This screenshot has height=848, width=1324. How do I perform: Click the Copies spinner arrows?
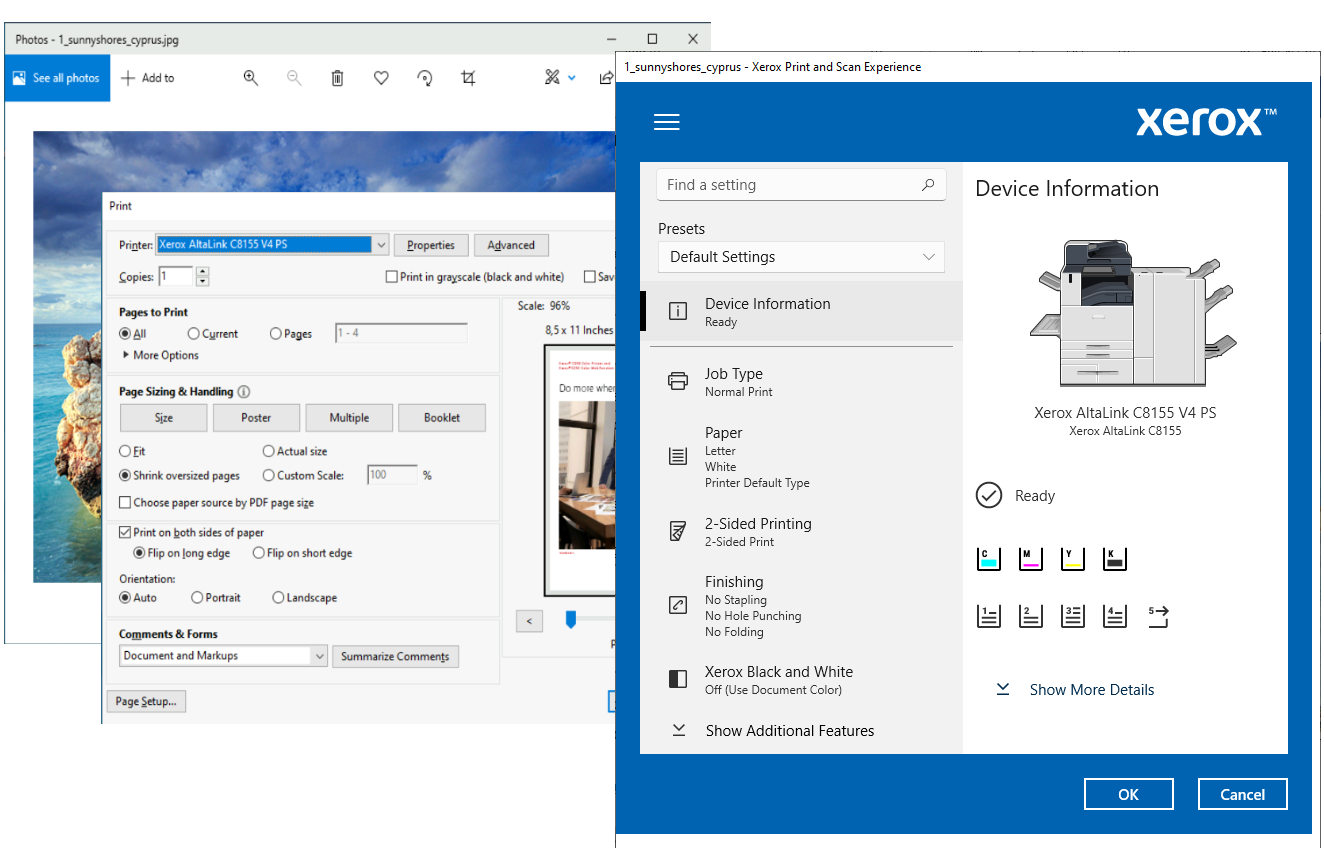click(x=202, y=277)
